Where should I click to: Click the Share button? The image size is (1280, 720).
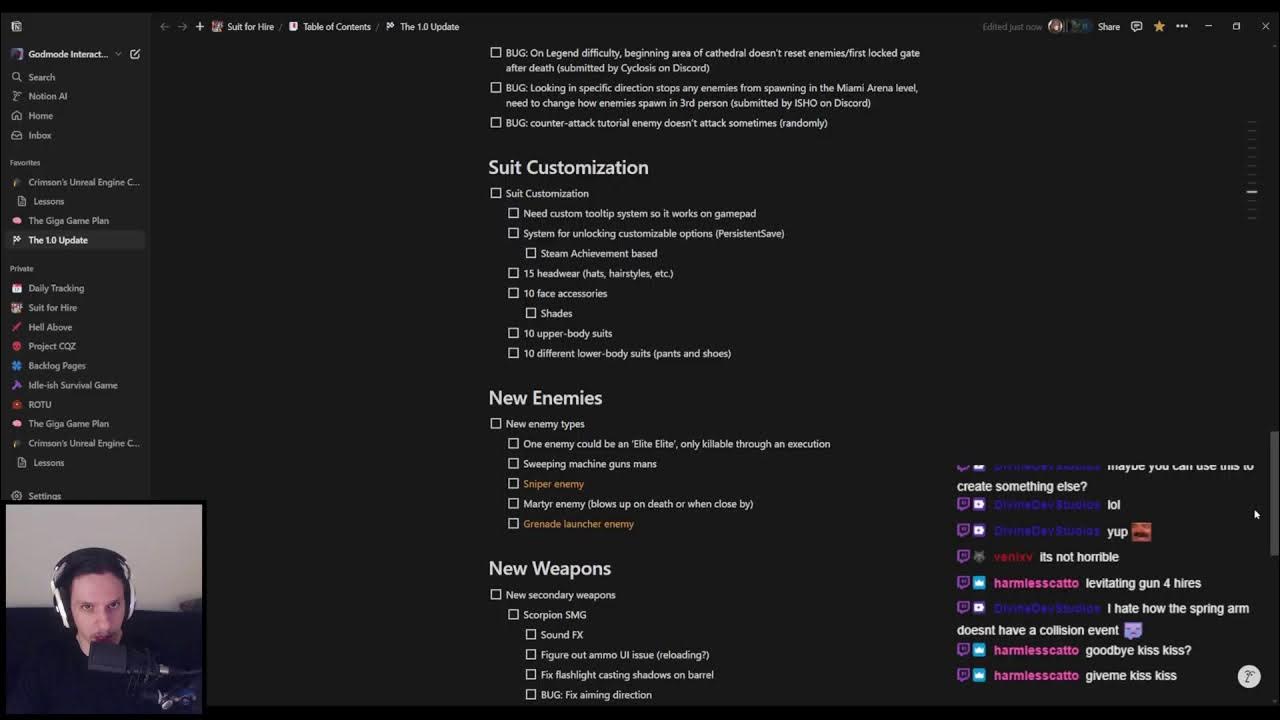pyautogui.click(x=1109, y=27)
